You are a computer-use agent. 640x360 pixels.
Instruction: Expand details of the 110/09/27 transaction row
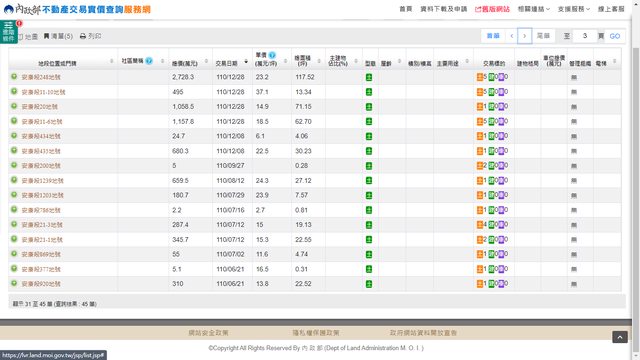point(14,165)
